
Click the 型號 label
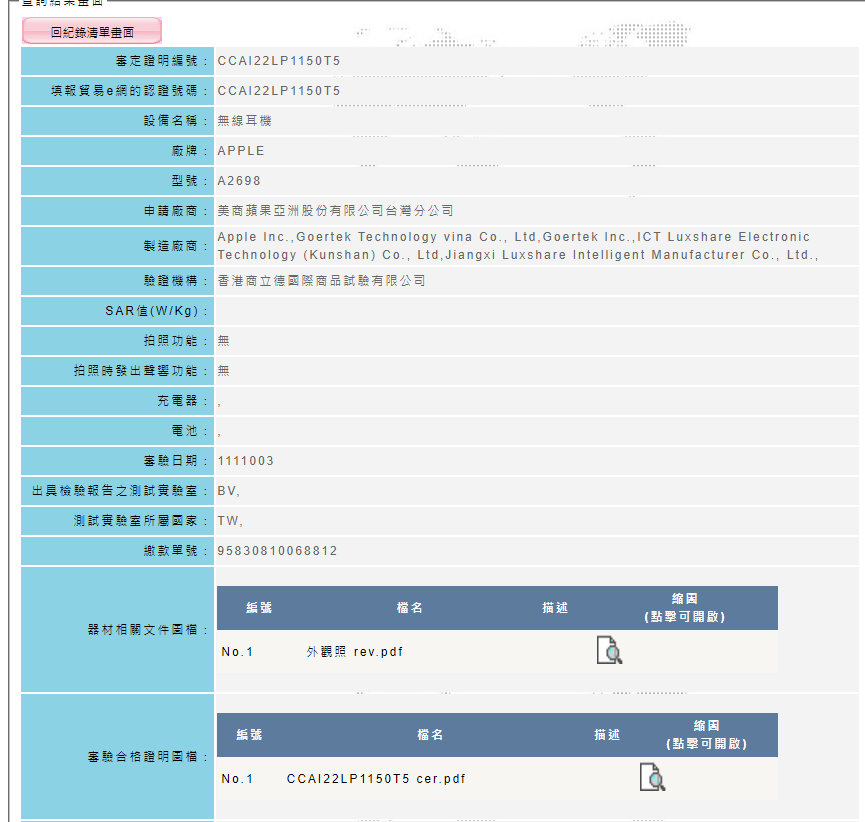(189, 181)
